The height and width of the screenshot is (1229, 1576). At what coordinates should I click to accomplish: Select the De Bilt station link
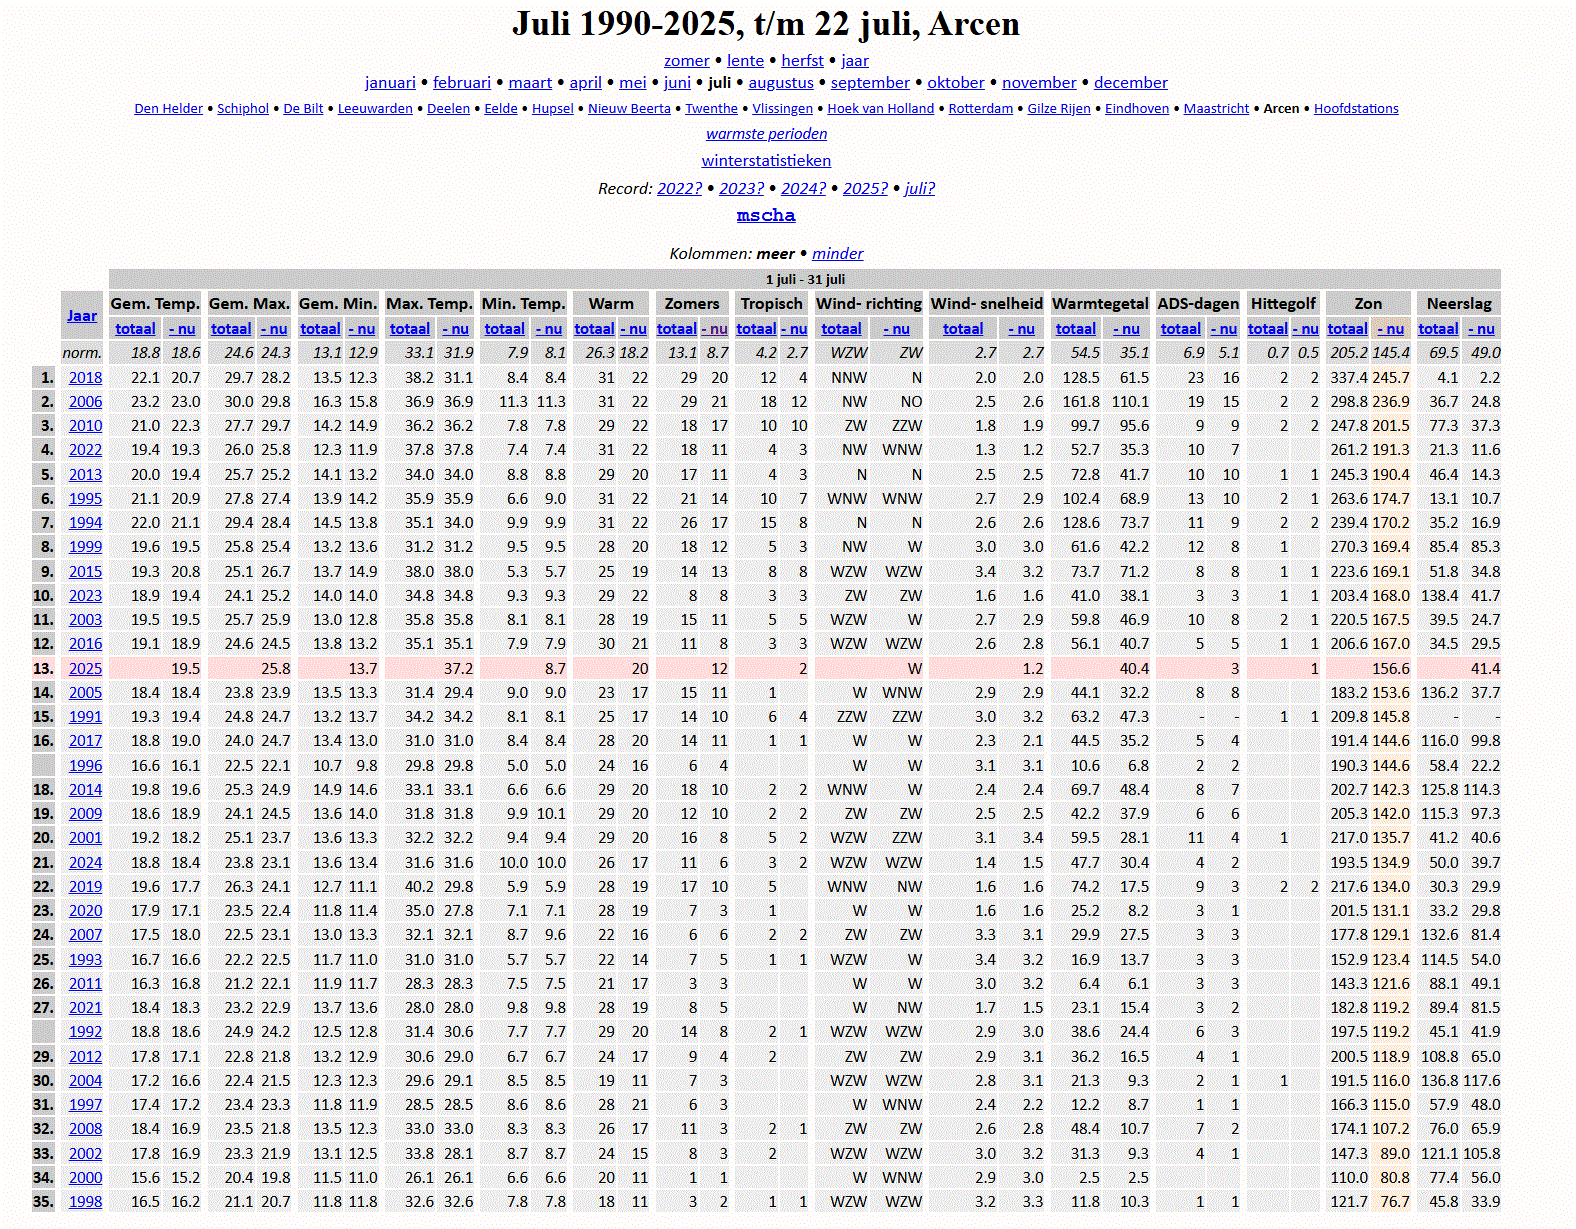click(x=303, y=109)
